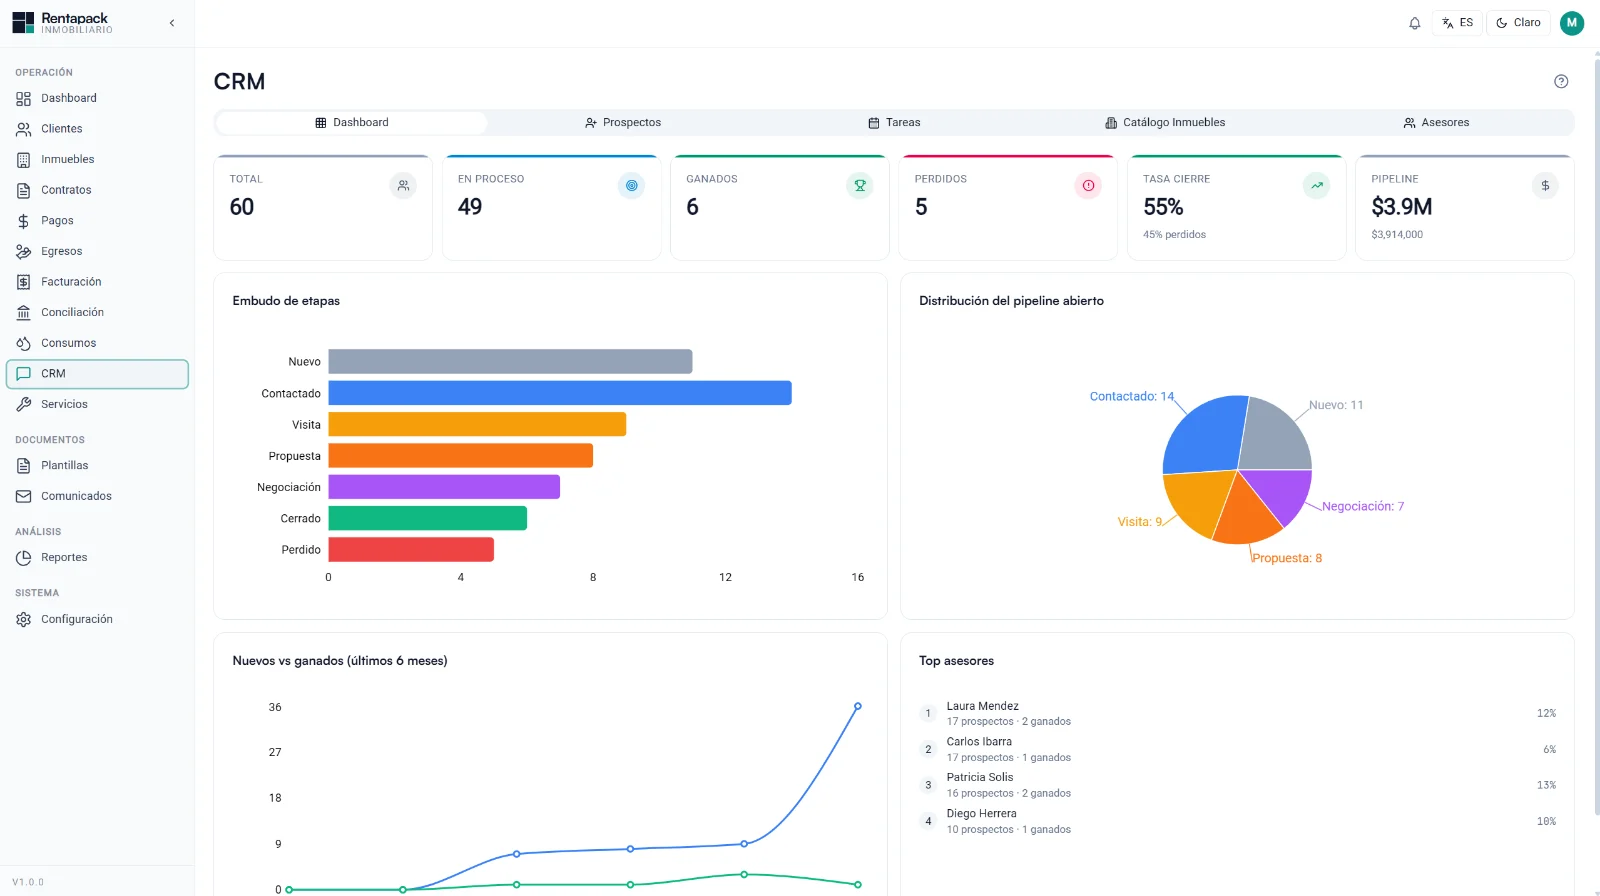The image size is (1600, 896).
Task: Change language with the ES button
Action: 1457,23
